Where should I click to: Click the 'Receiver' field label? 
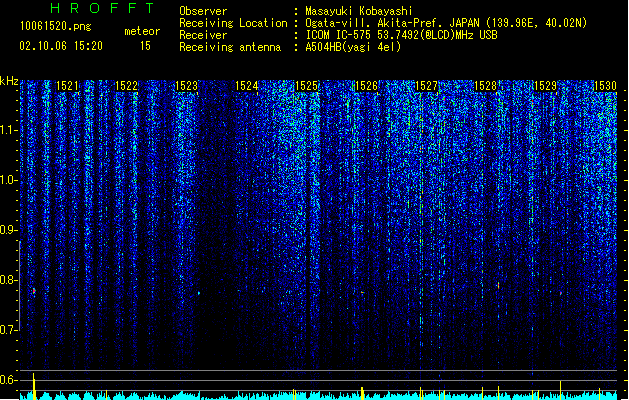click(203, 35)
